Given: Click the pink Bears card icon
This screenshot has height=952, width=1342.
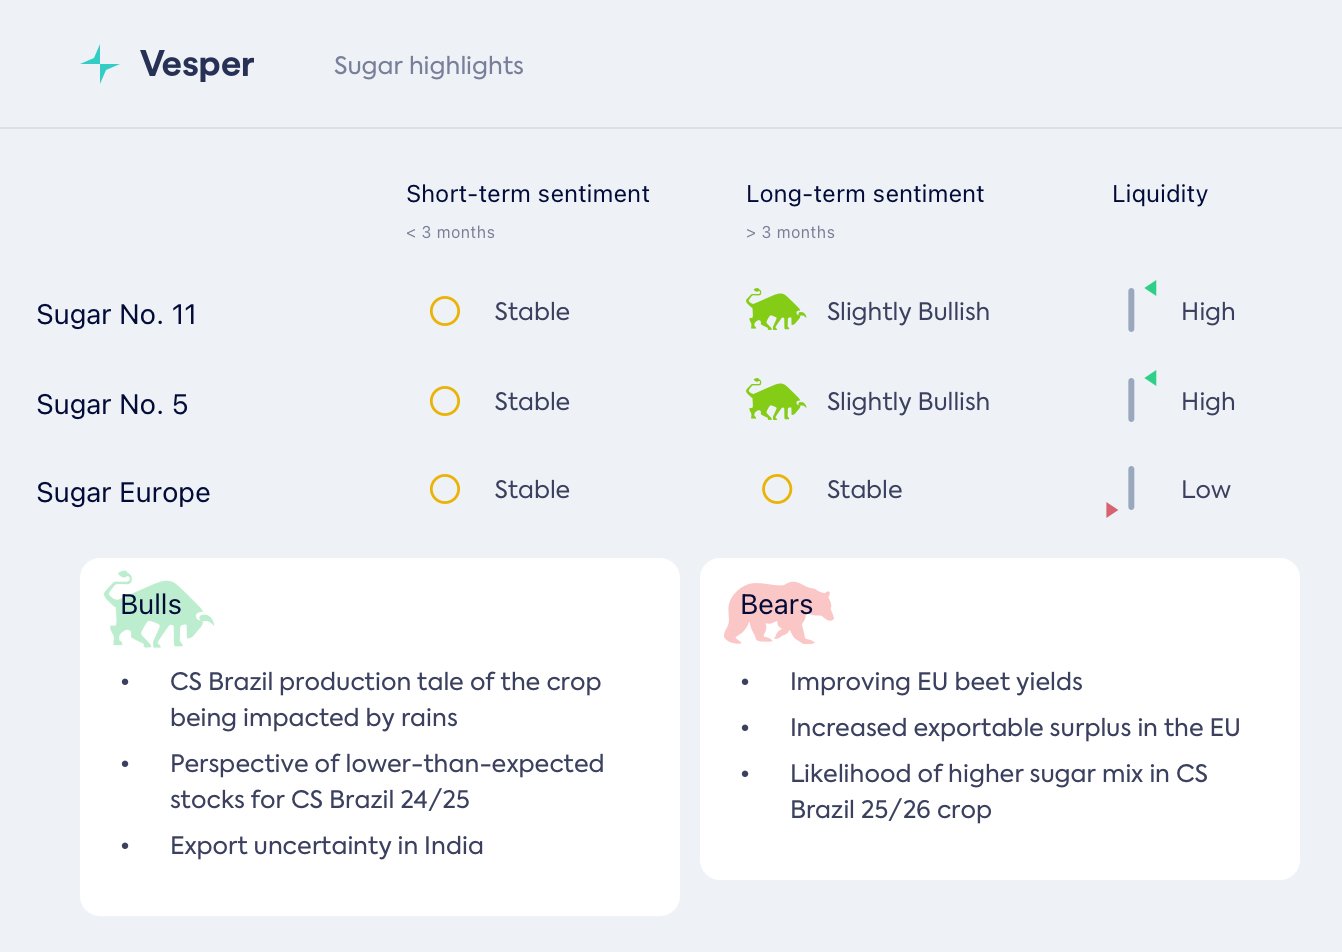Looking at the screenshot, I should pyautogui.click(x=778, y=611).
